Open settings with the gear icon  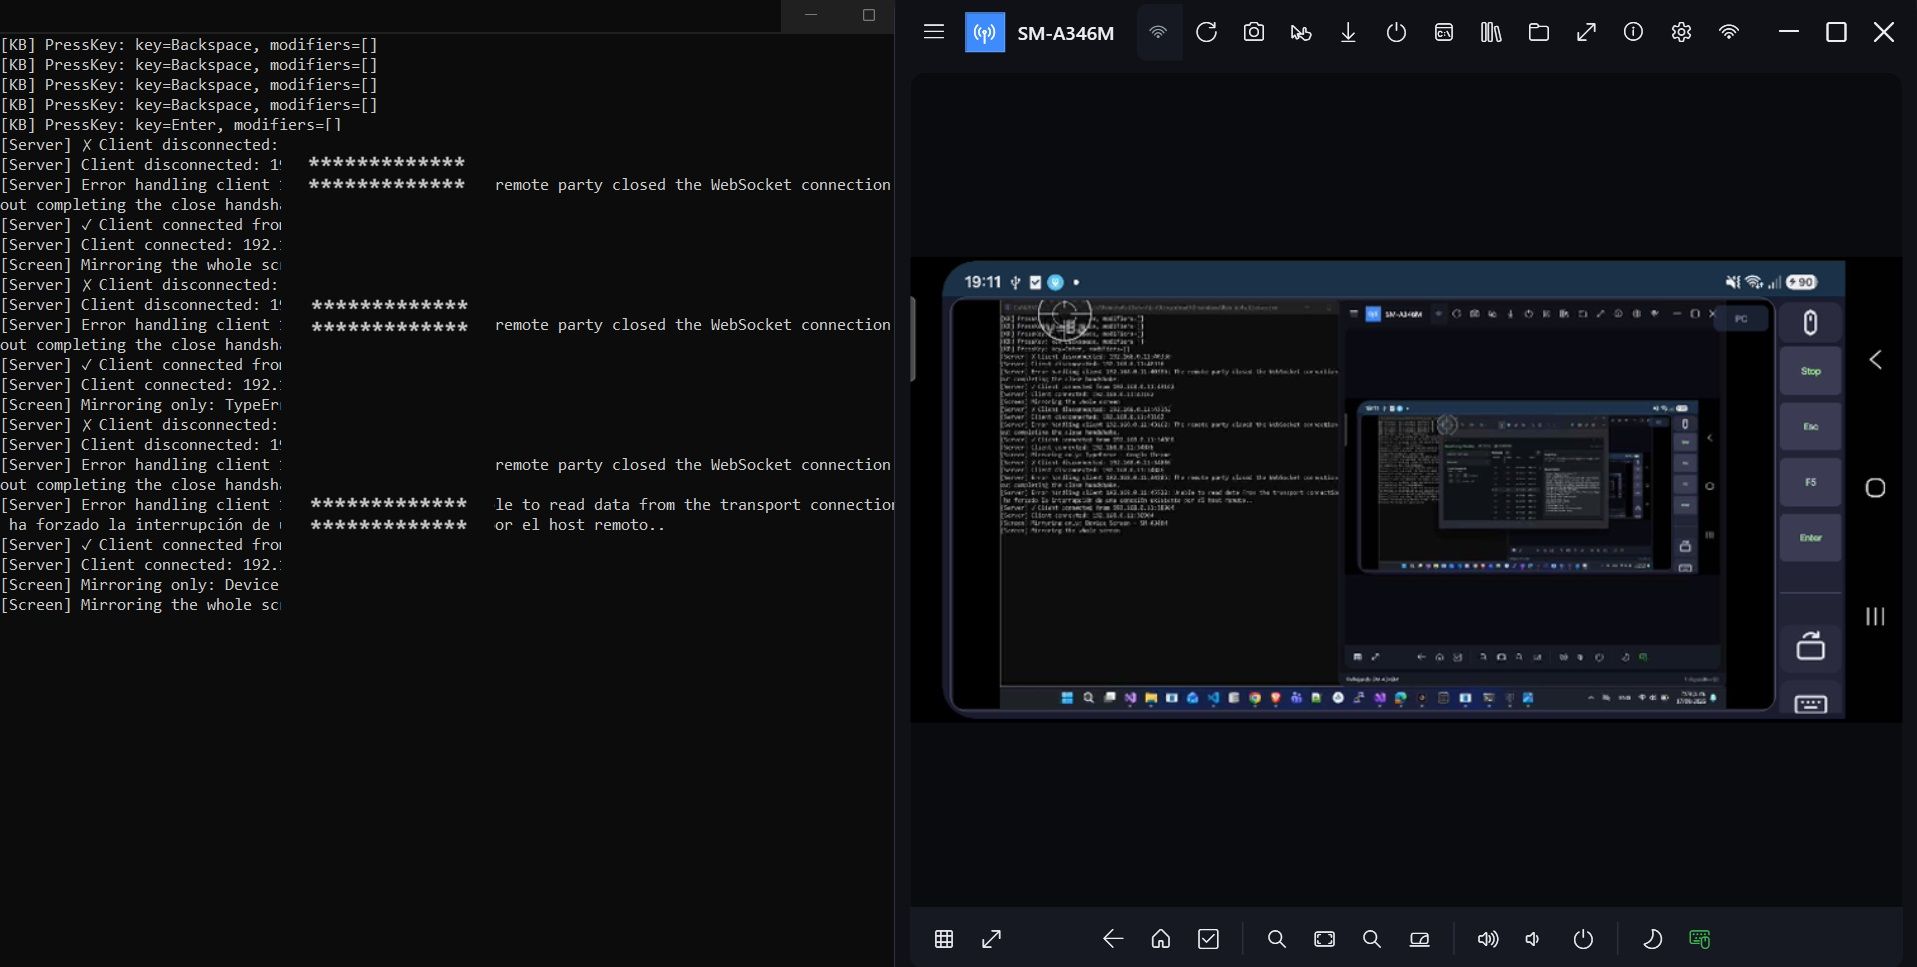point(1681,33)
